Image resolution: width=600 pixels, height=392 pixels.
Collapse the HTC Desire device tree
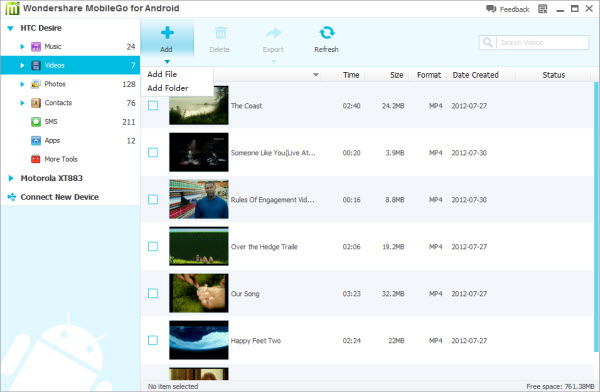click(10, 28)
